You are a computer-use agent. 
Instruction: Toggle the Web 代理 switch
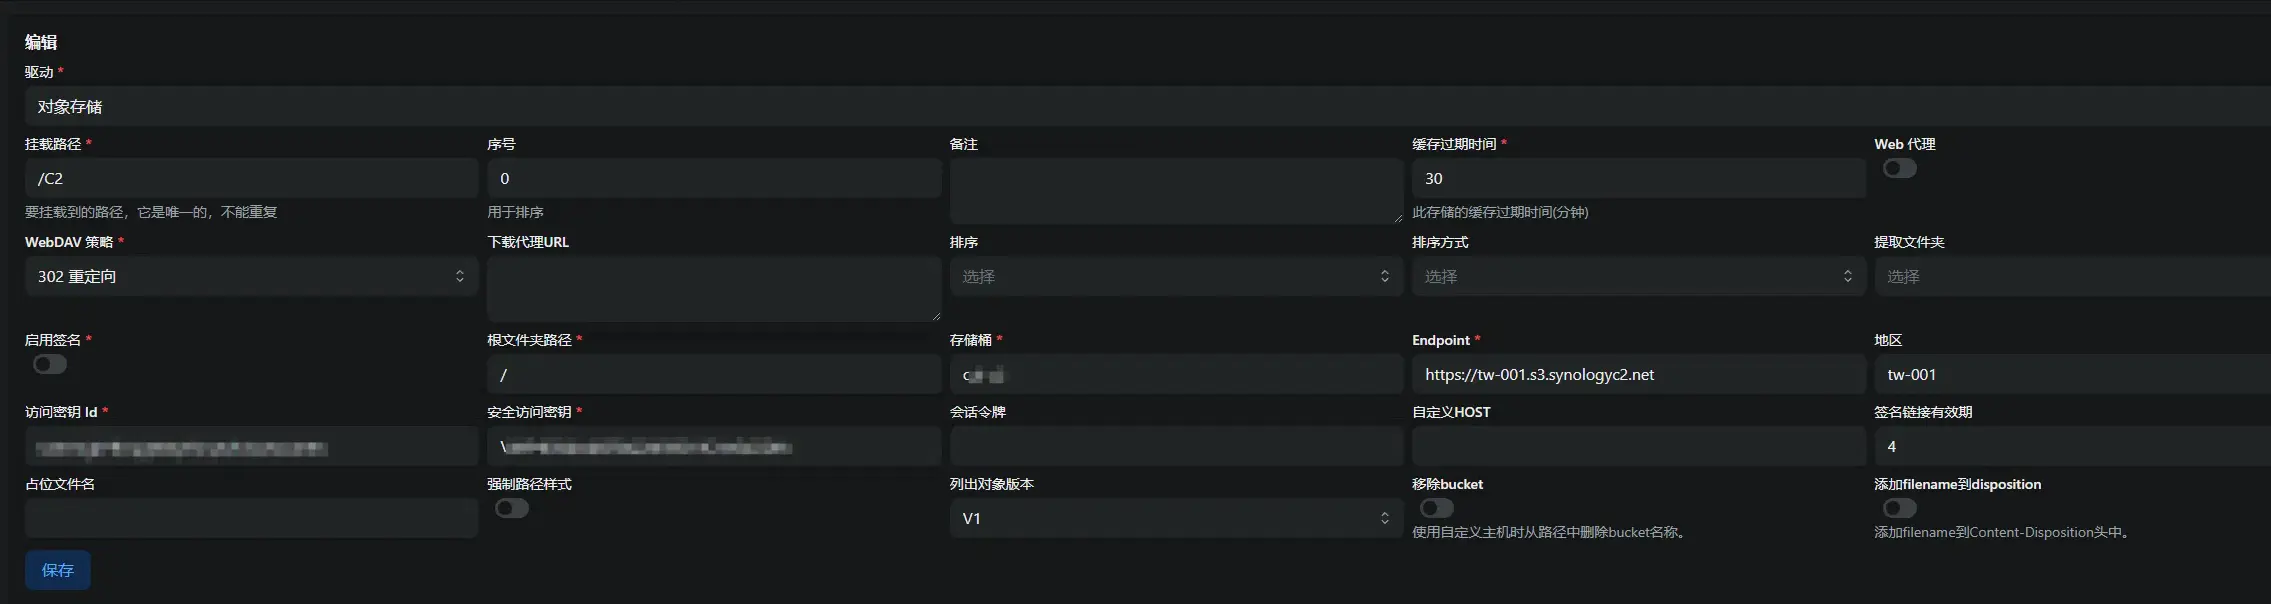click(1899, 169)
